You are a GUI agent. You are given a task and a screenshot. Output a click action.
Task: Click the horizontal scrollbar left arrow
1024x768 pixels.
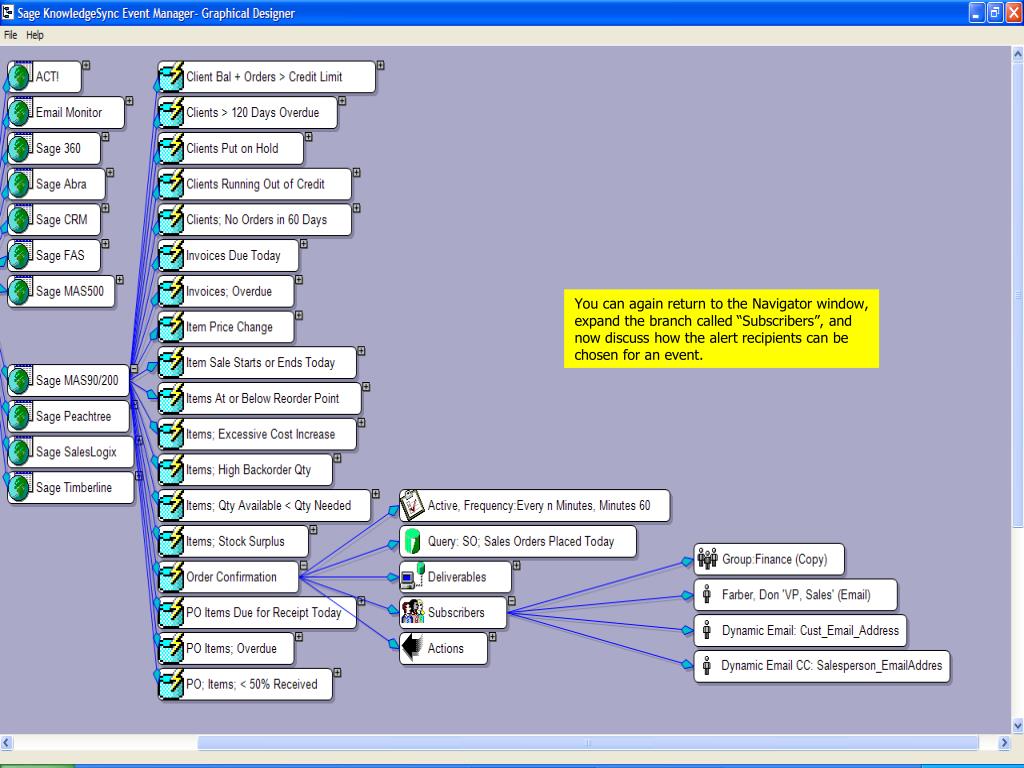pyautogui.click(x=7, y=743)
